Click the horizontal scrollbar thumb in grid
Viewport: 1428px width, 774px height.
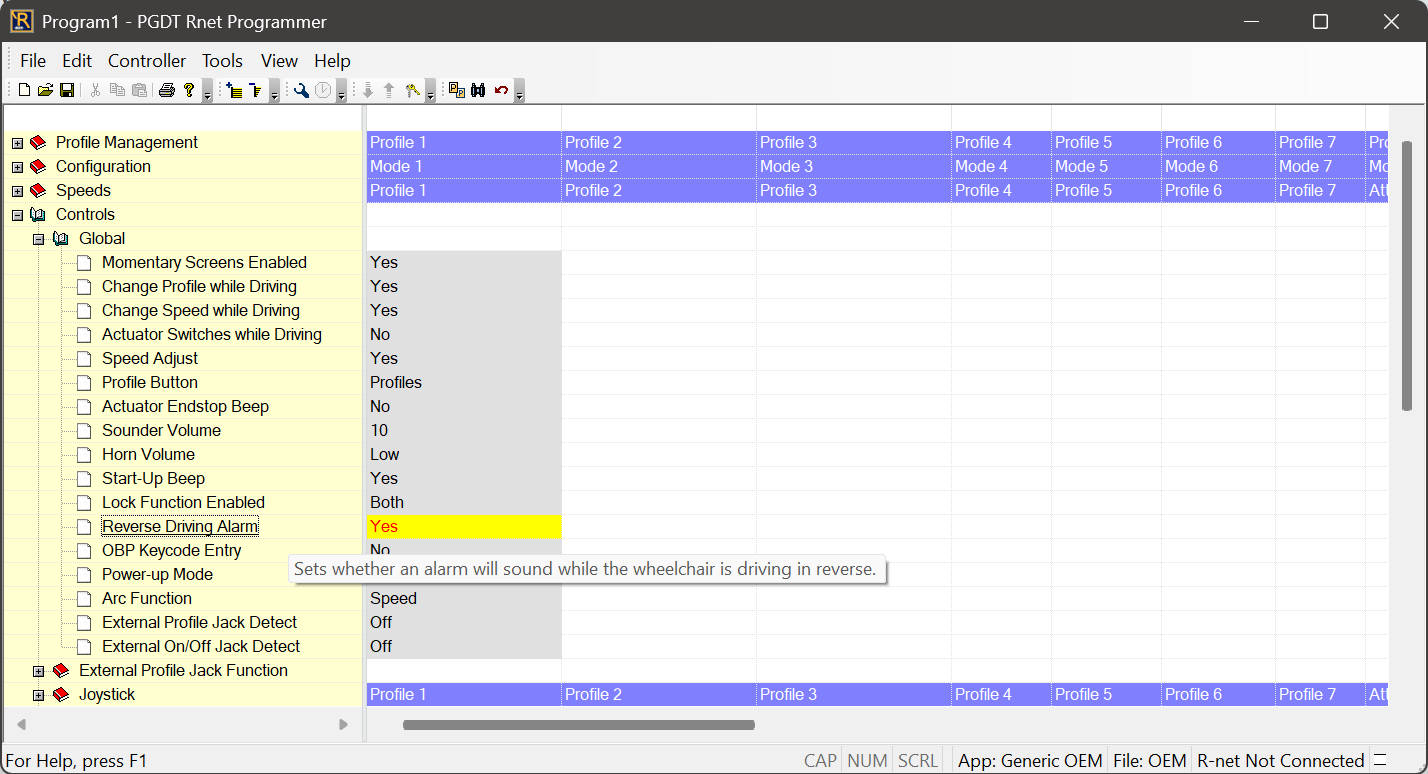click(578, 725)
